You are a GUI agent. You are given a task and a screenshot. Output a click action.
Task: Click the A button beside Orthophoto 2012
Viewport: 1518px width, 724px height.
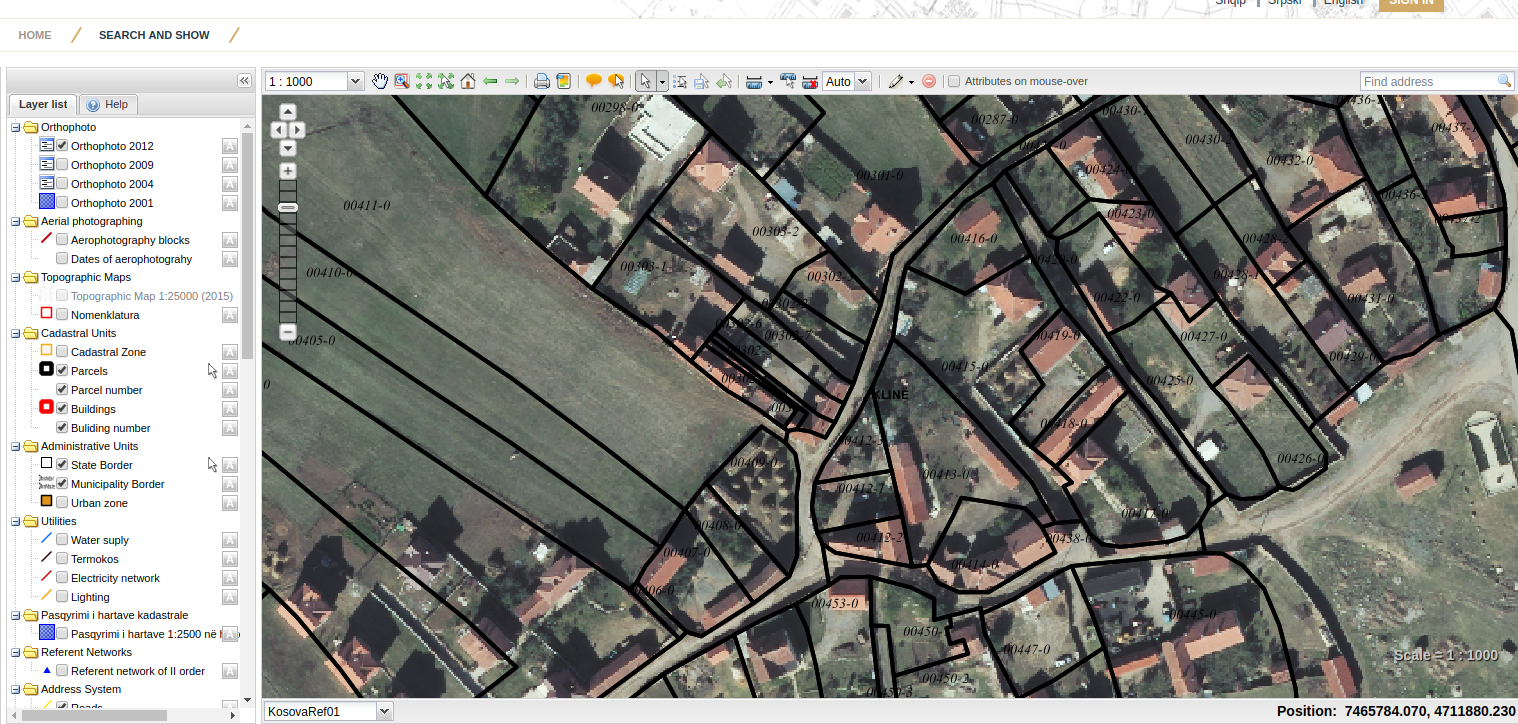click(229, 146)
